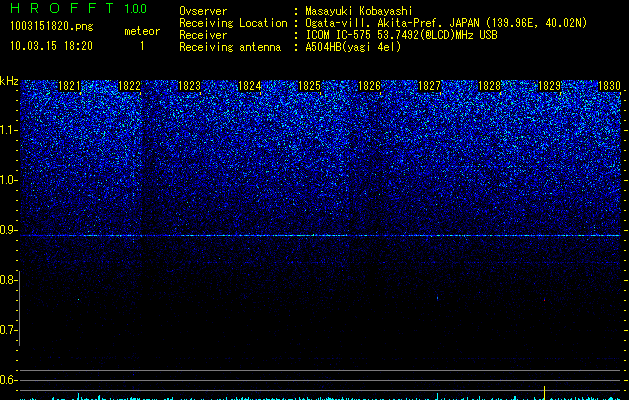Click the 1827 time marker
The image size is (629, 400).
429,85
